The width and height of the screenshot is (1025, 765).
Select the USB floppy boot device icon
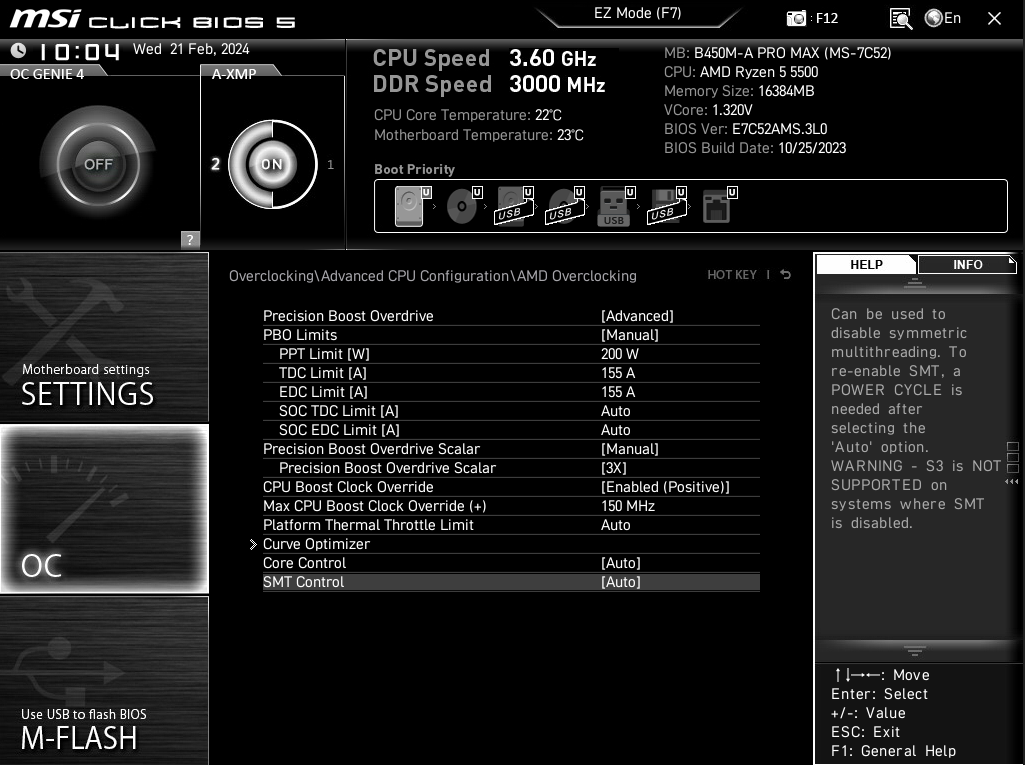coord(667,206)
